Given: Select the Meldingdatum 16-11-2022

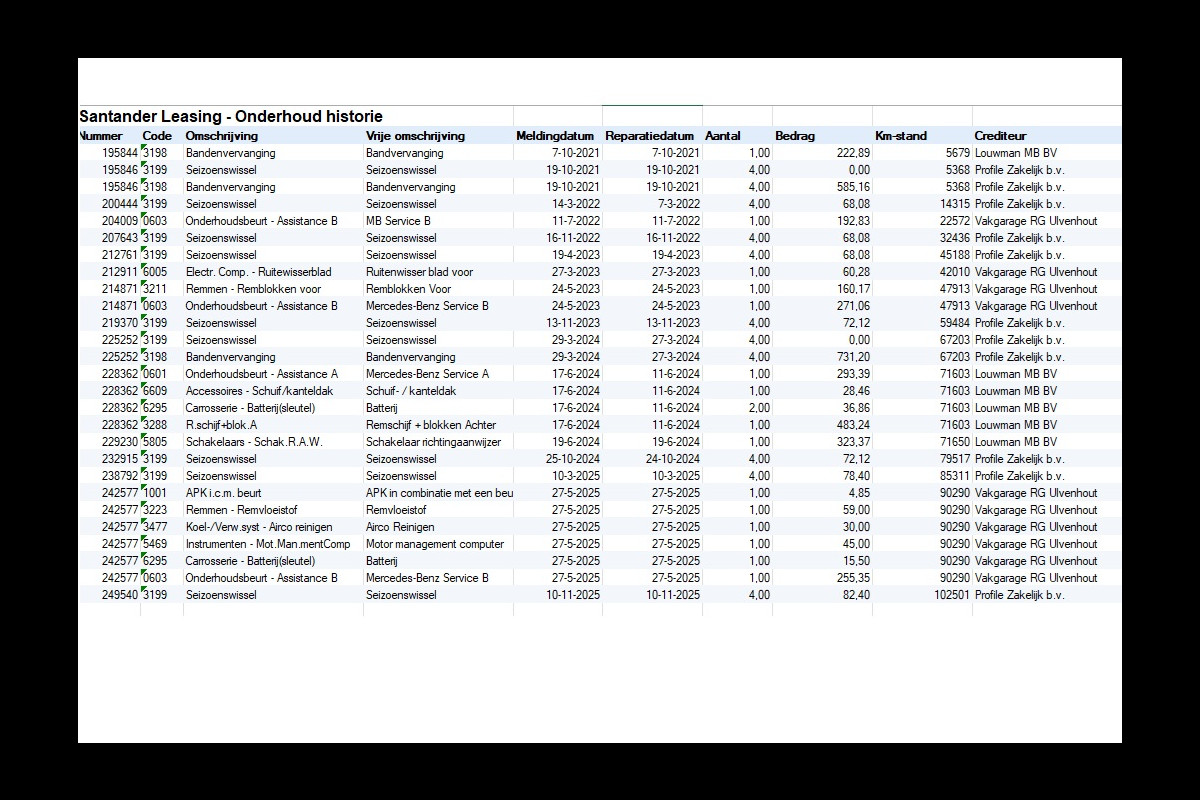Looking at the screenshot, I should point(573,238).
